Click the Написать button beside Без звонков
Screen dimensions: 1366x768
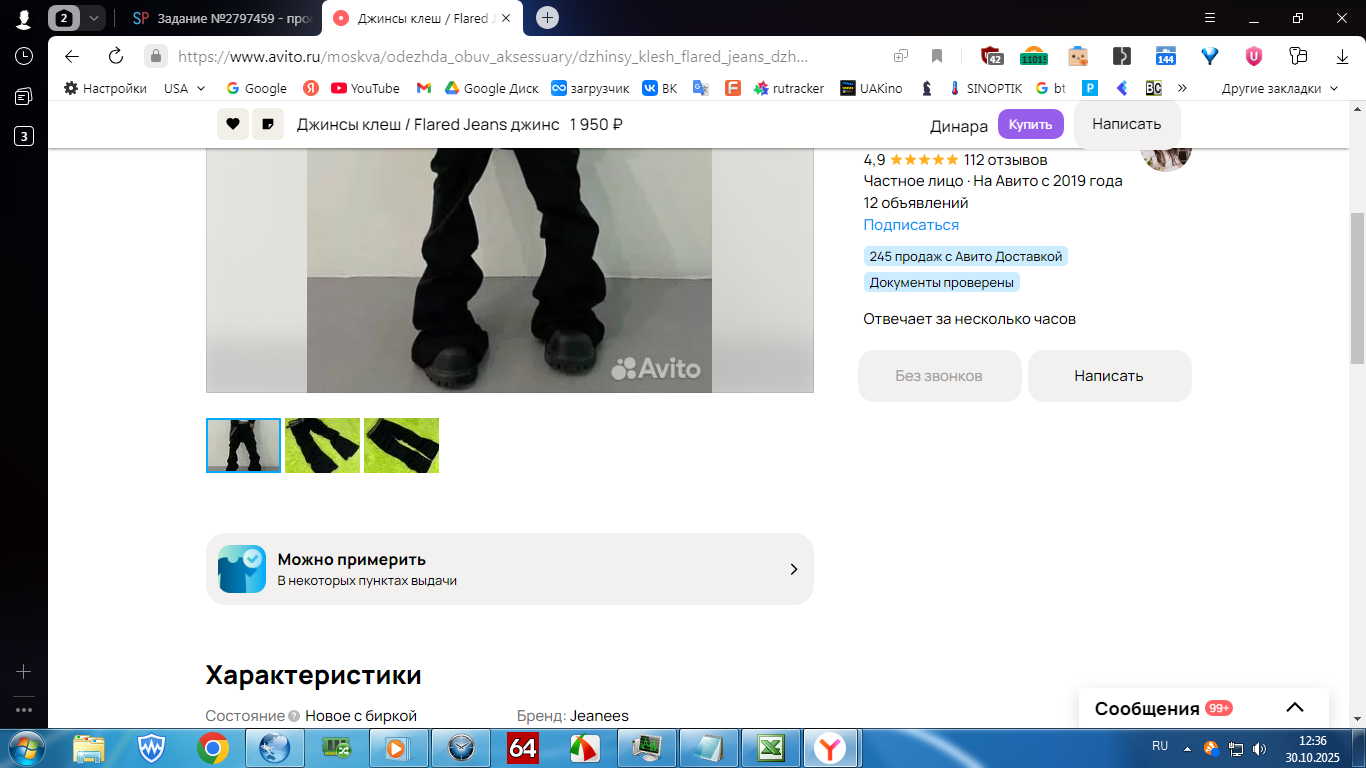(1109, 376)
